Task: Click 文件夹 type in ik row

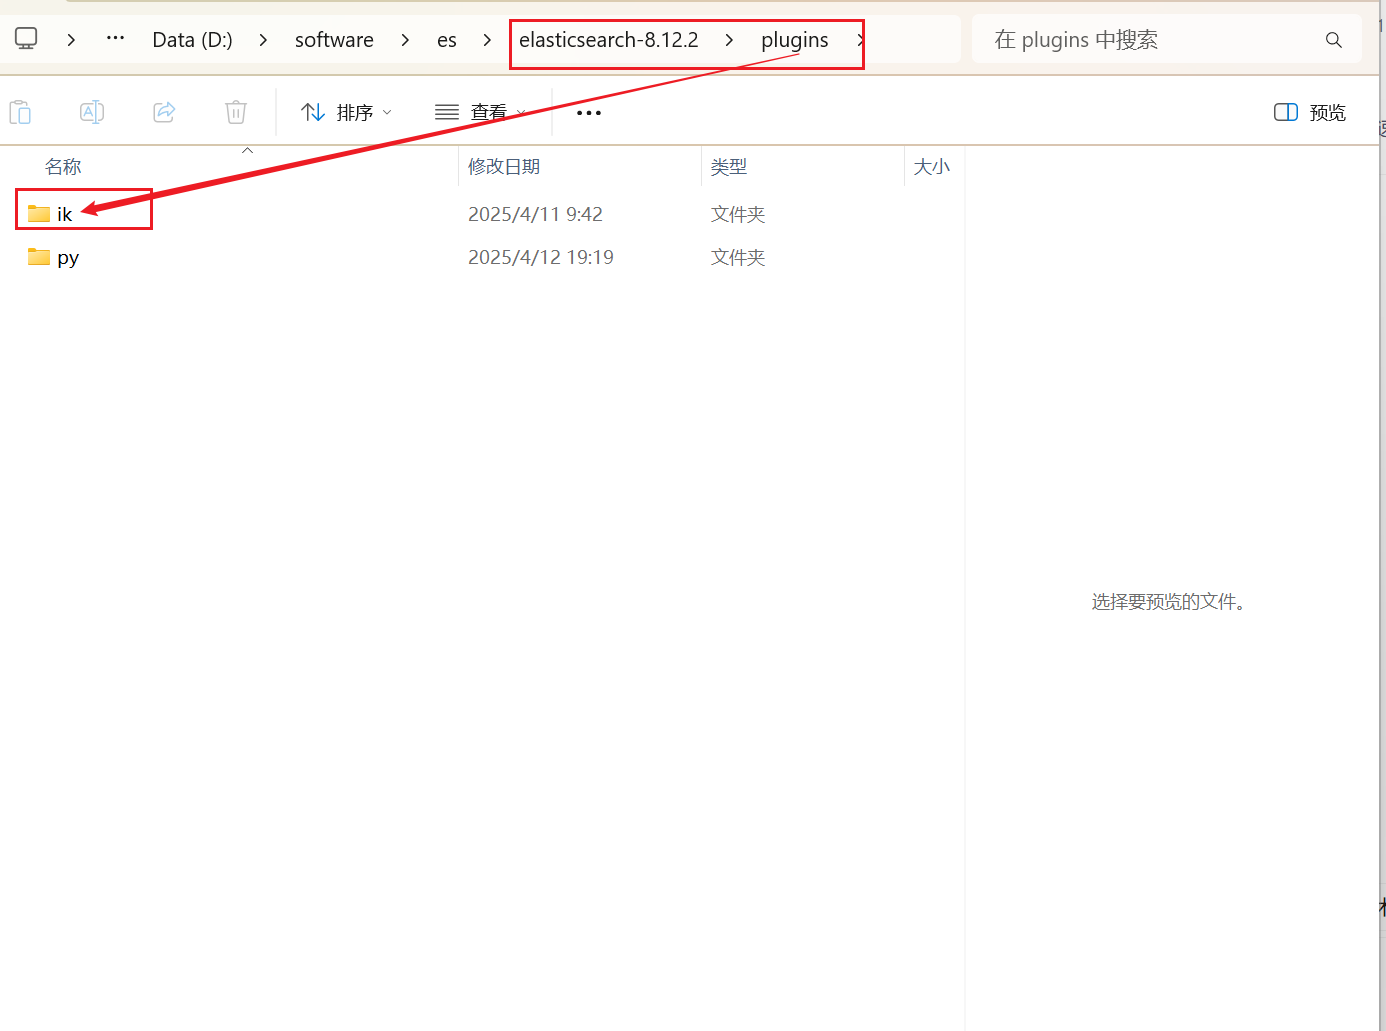Action: click(738, 214)
